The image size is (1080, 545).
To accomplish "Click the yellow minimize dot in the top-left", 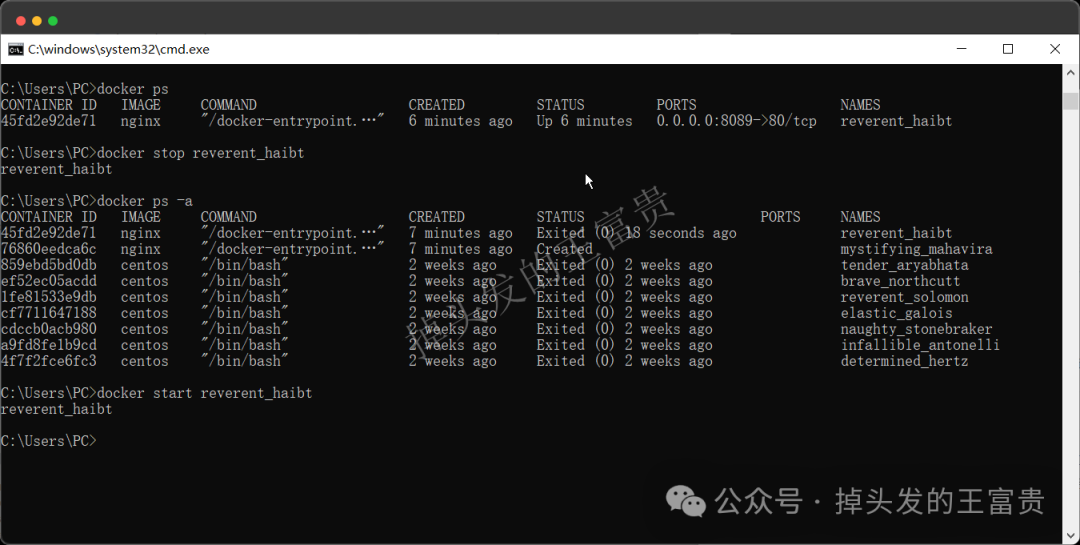I will pos(37,21).
